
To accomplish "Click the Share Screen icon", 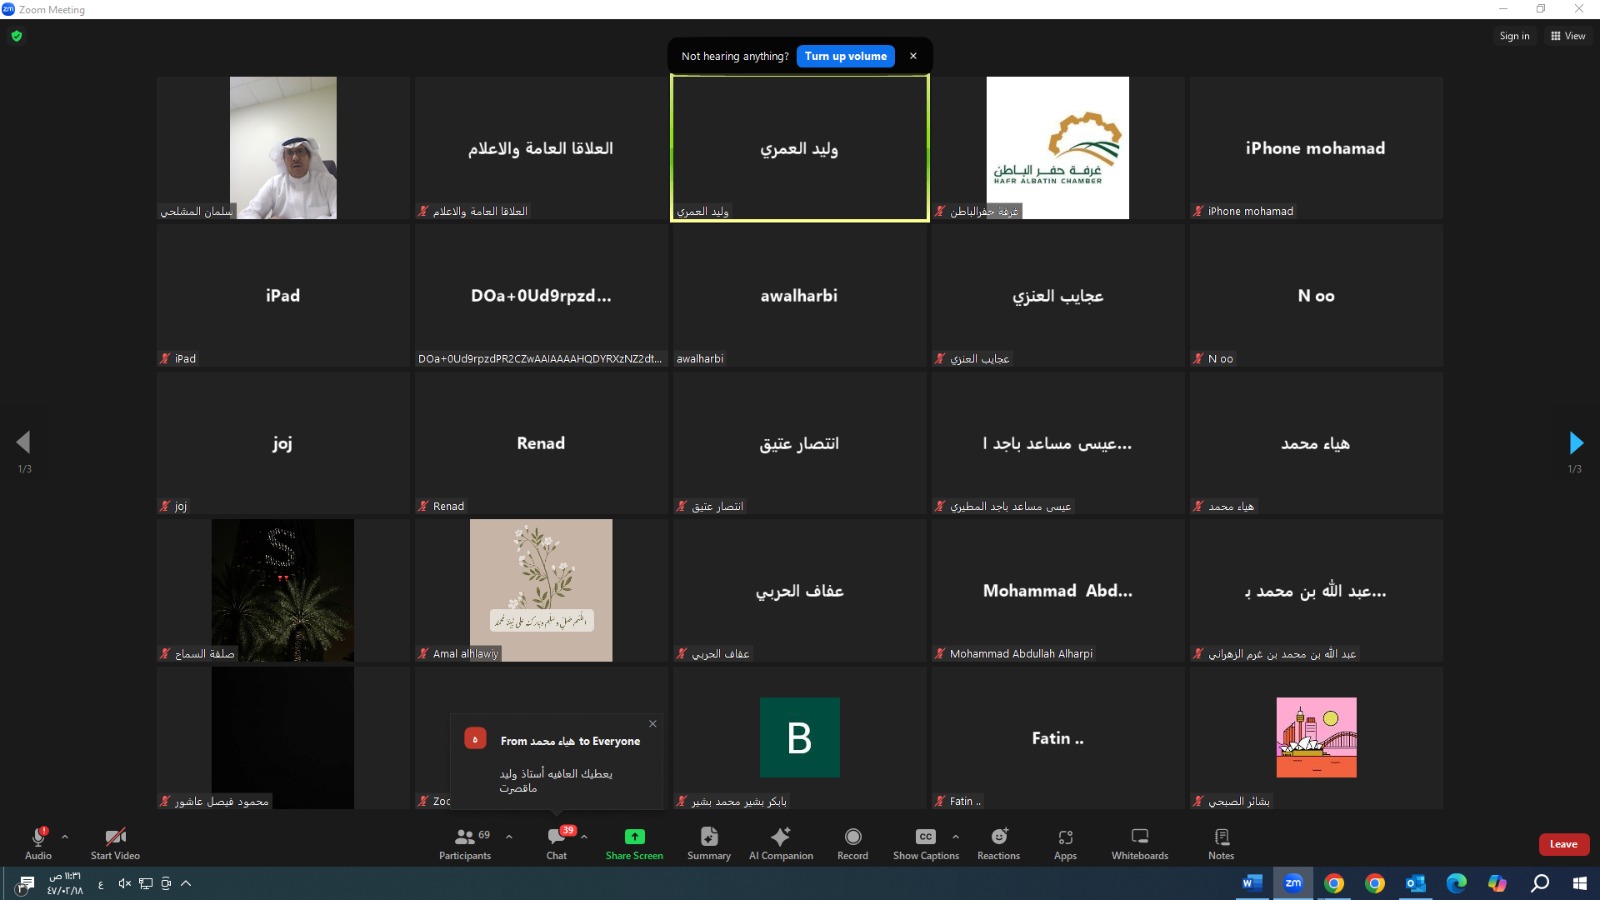I will (634, 837).
